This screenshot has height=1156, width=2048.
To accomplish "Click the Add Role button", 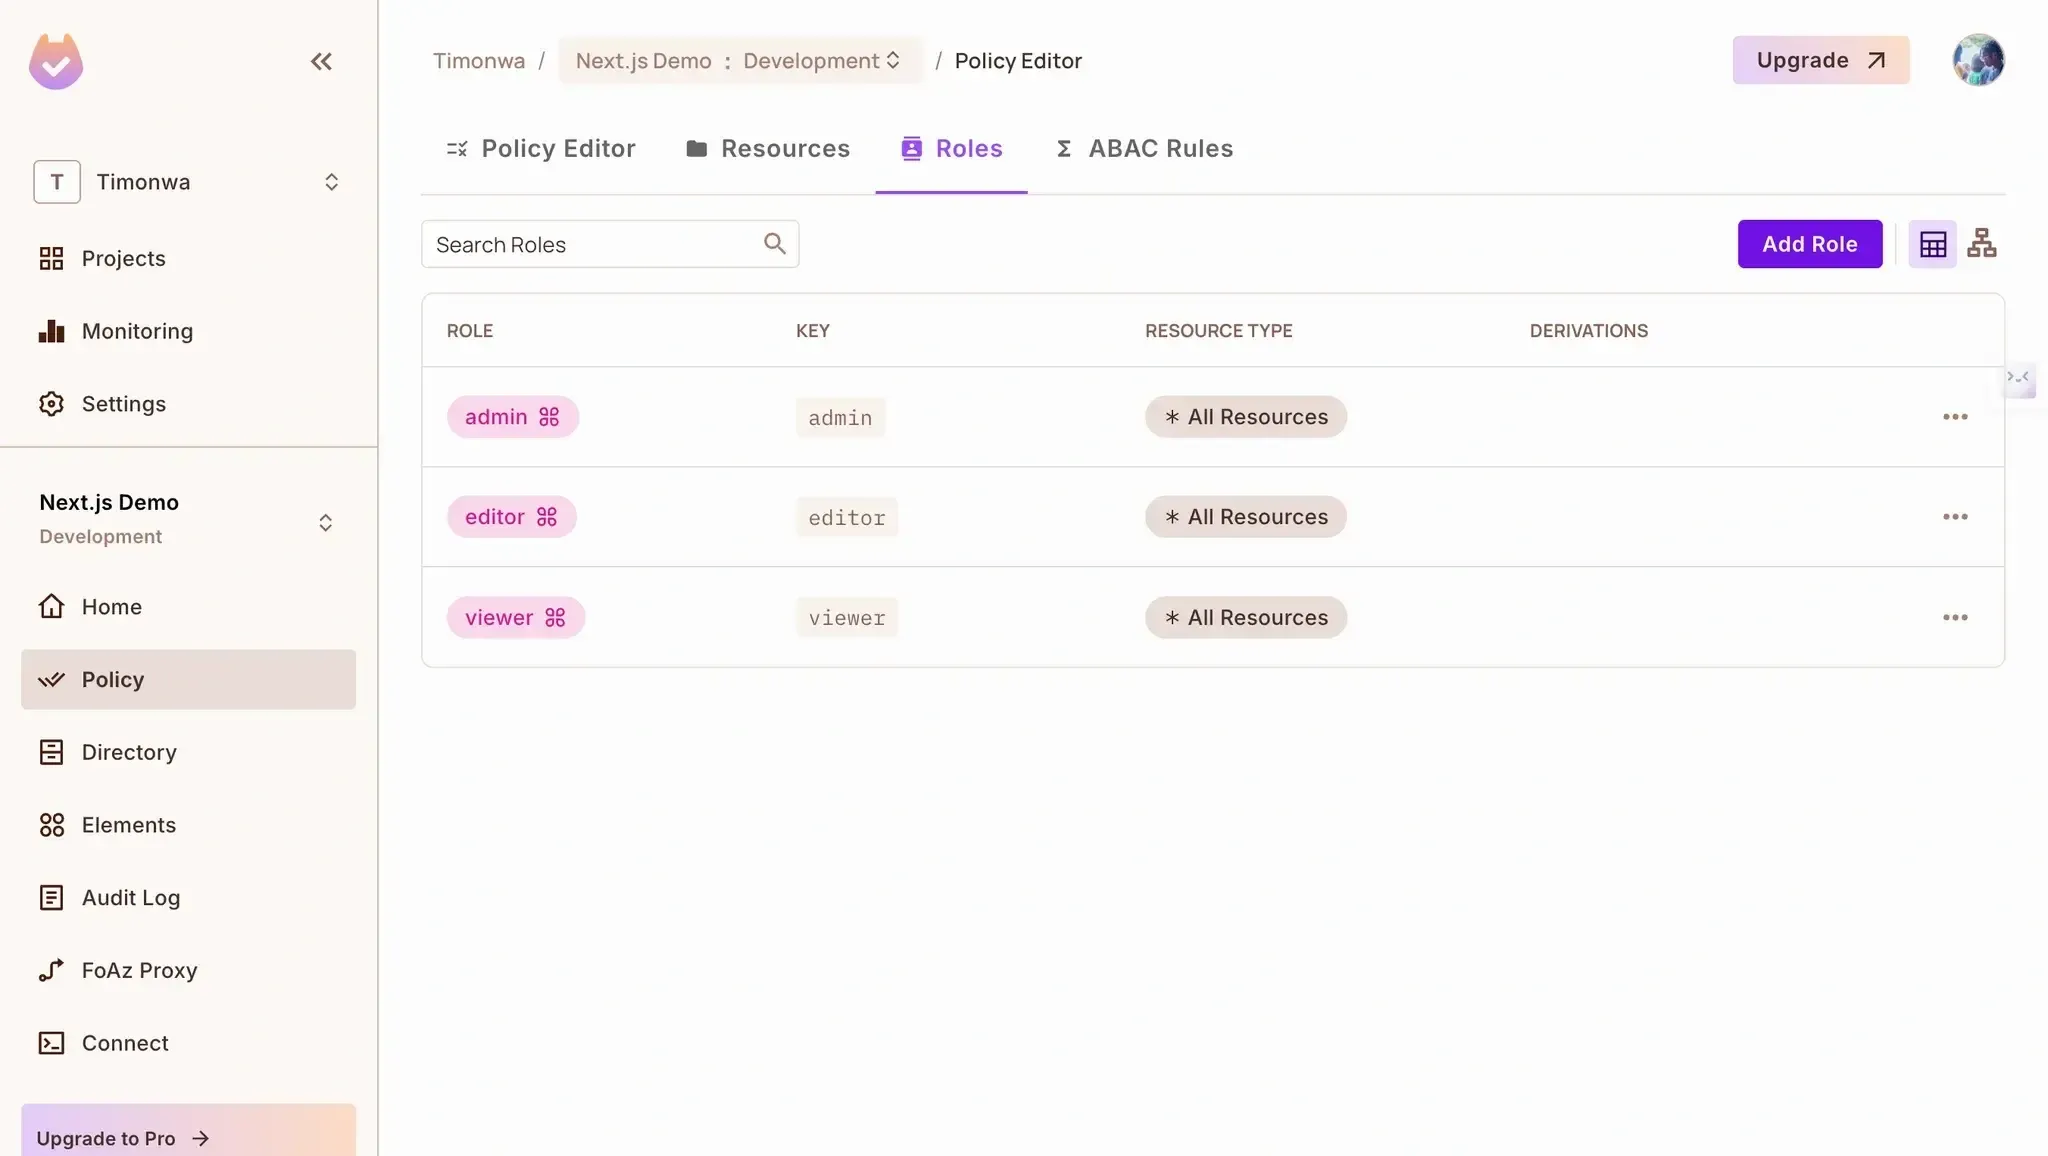I will click(x=1809, y=244).
